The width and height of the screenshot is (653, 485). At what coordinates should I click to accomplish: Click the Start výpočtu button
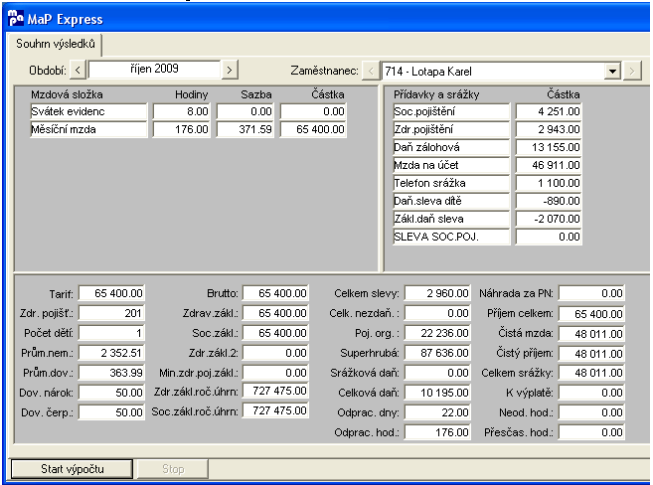point(72,469)
